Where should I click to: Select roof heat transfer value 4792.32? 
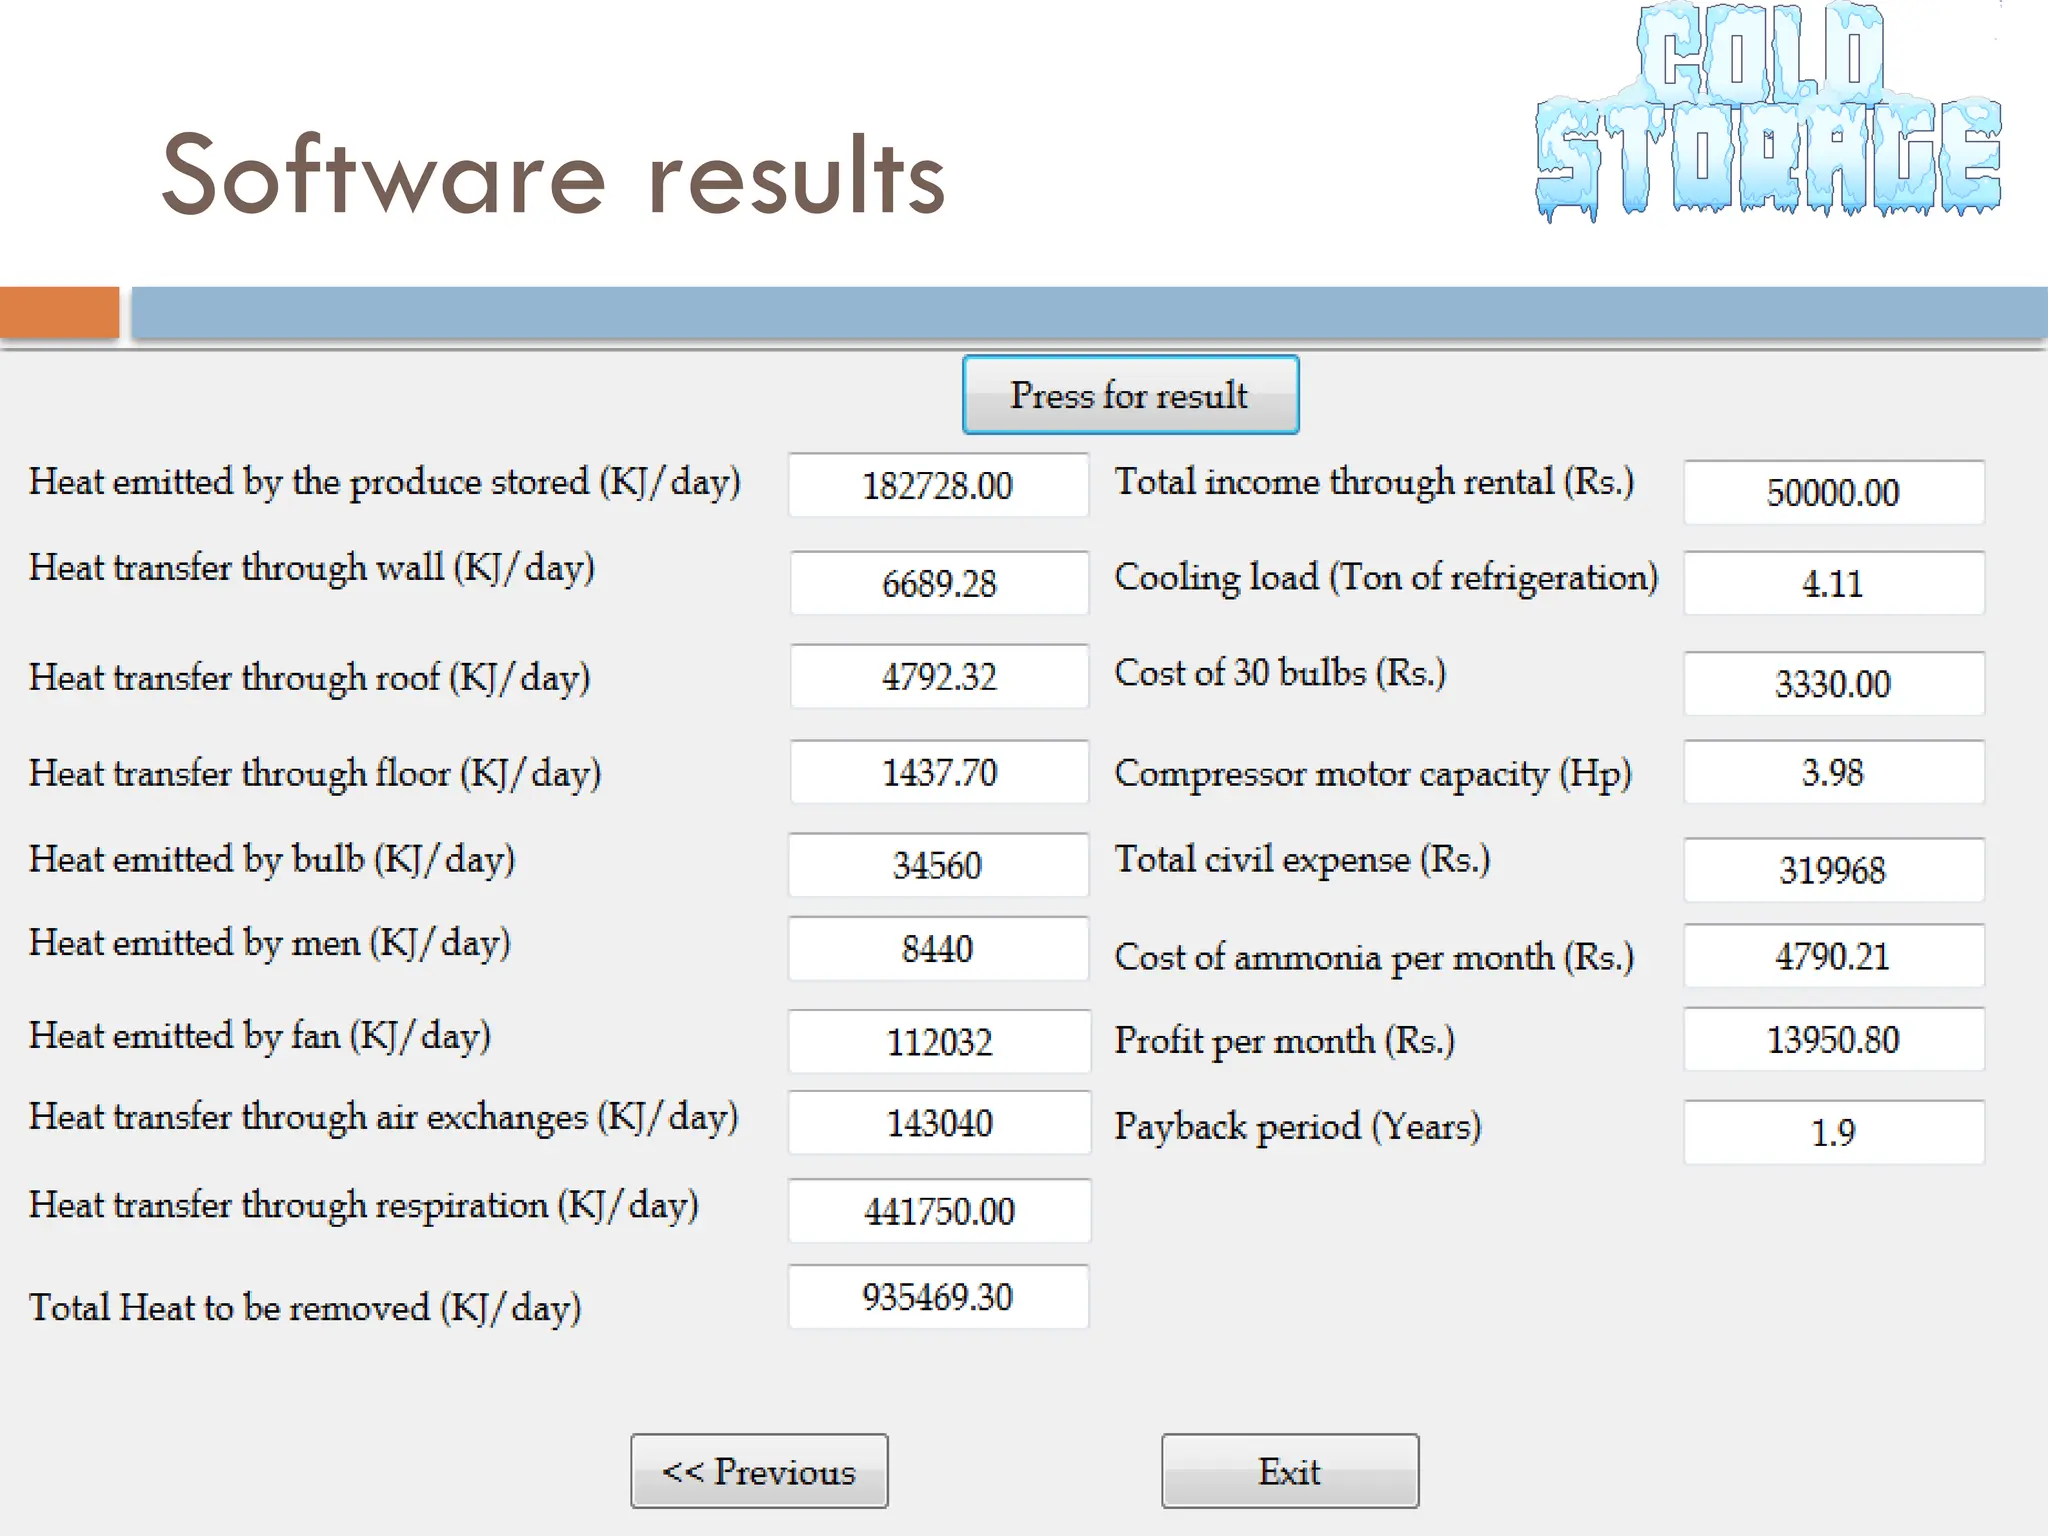tap(939, 677)
